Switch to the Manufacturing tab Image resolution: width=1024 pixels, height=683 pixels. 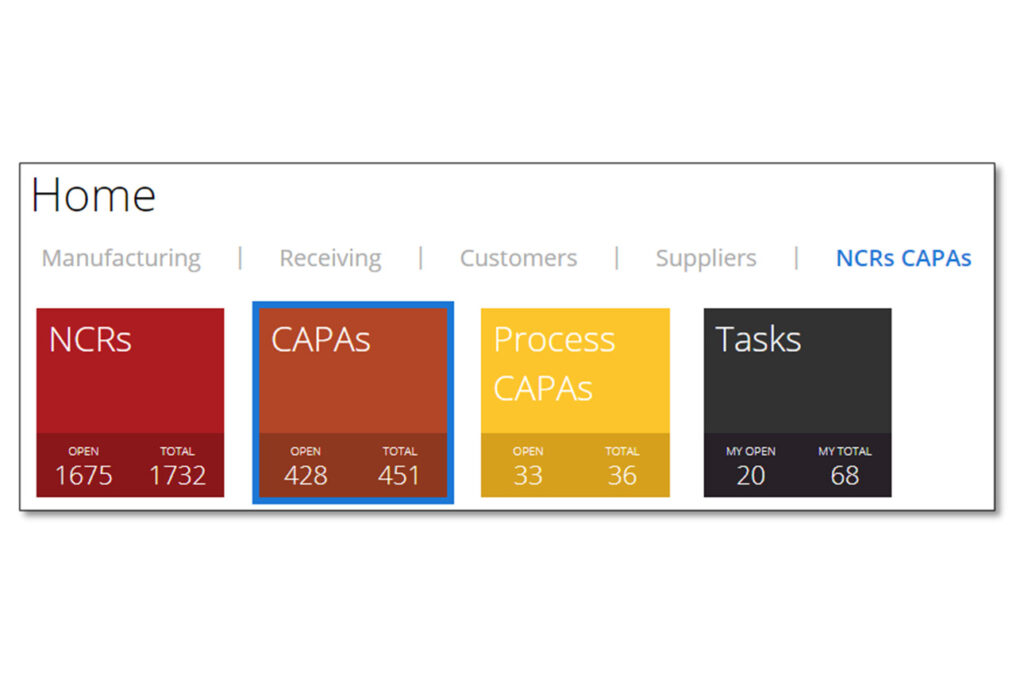pyautogui.click(x=121, y=258)
